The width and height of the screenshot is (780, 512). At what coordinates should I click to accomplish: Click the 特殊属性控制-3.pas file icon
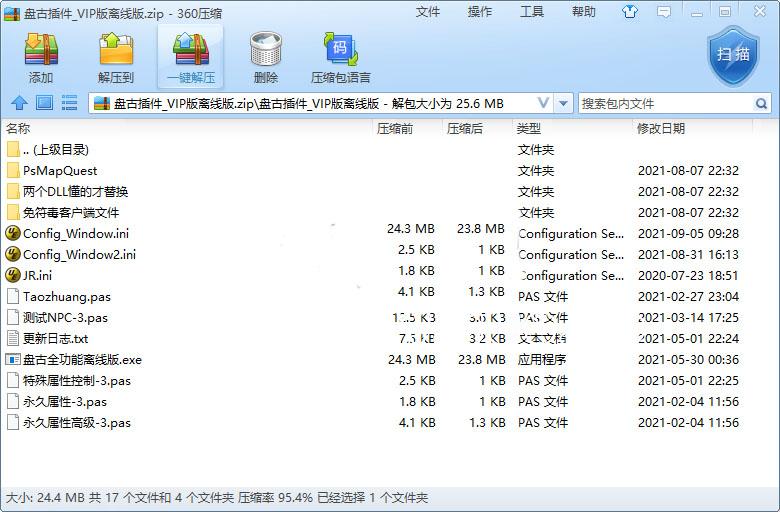pos(13,381)
